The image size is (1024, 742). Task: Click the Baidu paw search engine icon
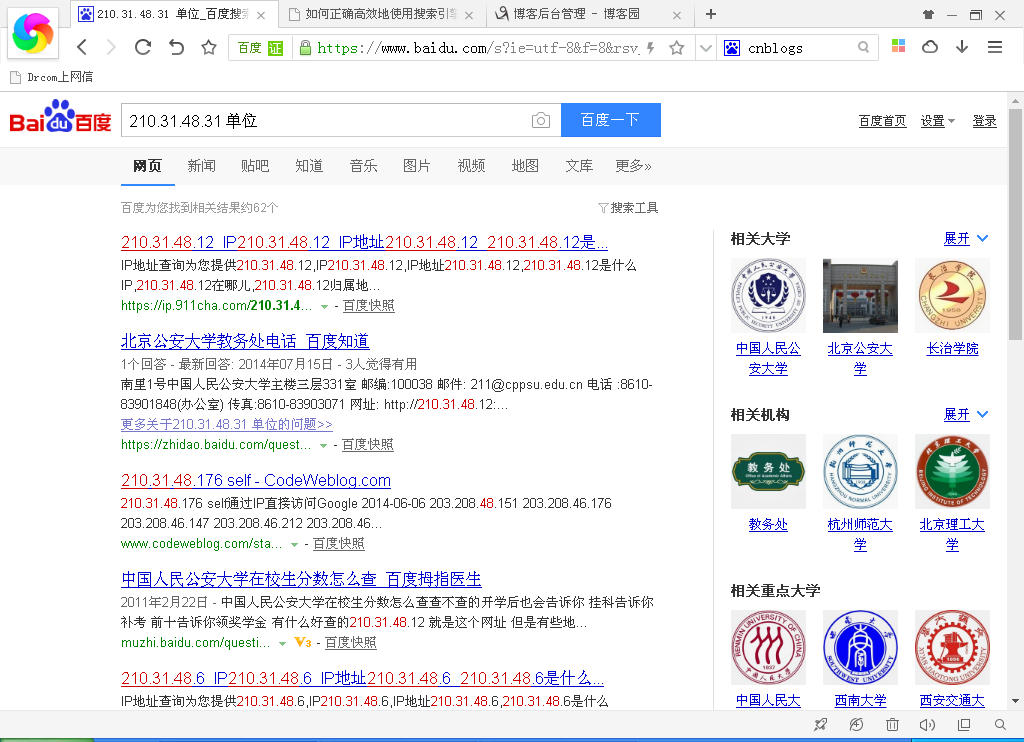(x=732, y=48)
